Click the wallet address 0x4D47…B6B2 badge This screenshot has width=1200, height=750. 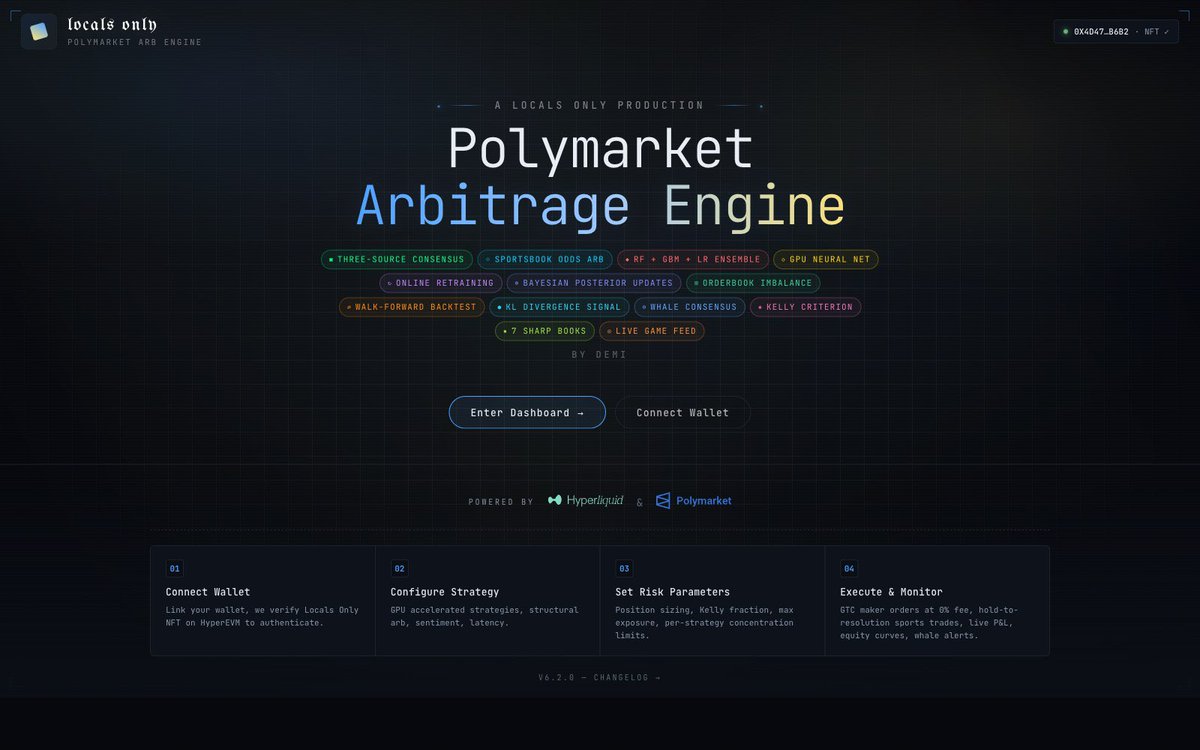point(1116,32)
